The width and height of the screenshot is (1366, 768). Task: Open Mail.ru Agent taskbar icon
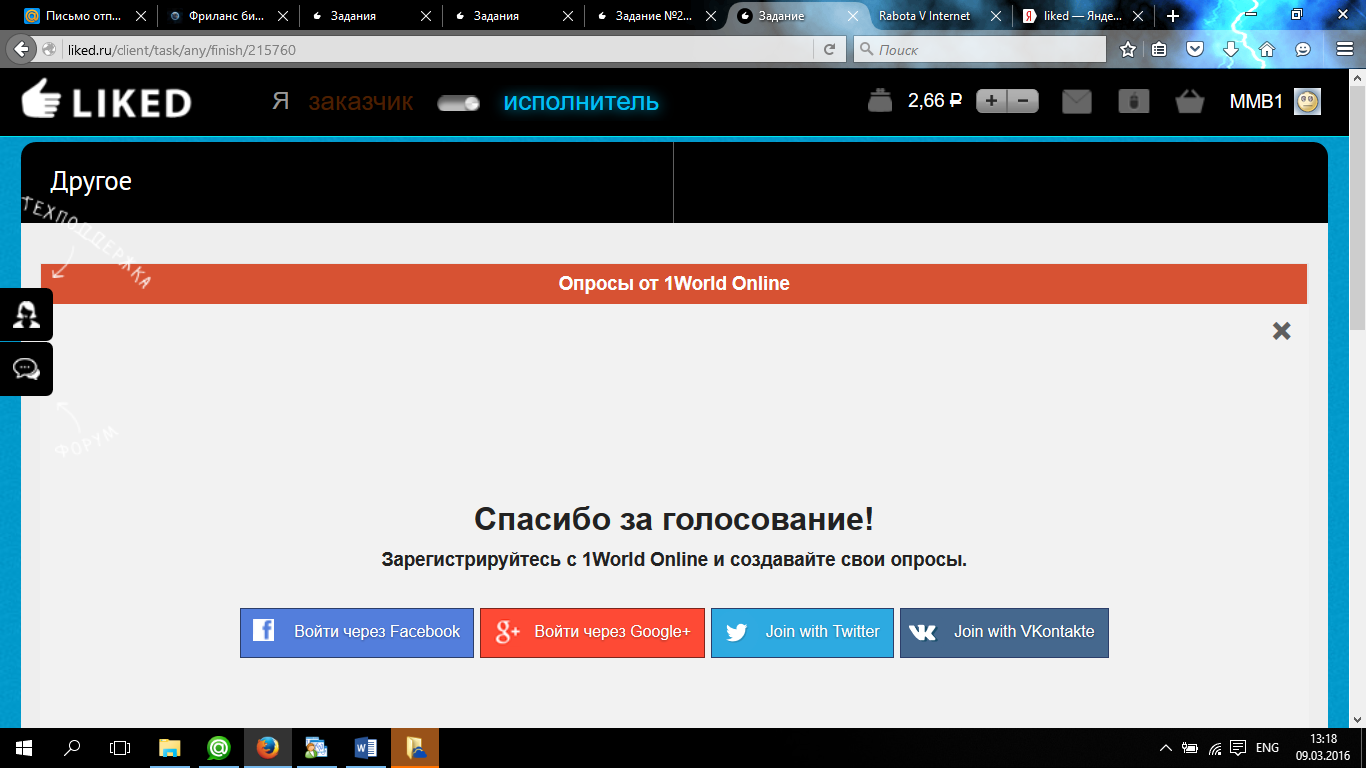click(219, 748)
